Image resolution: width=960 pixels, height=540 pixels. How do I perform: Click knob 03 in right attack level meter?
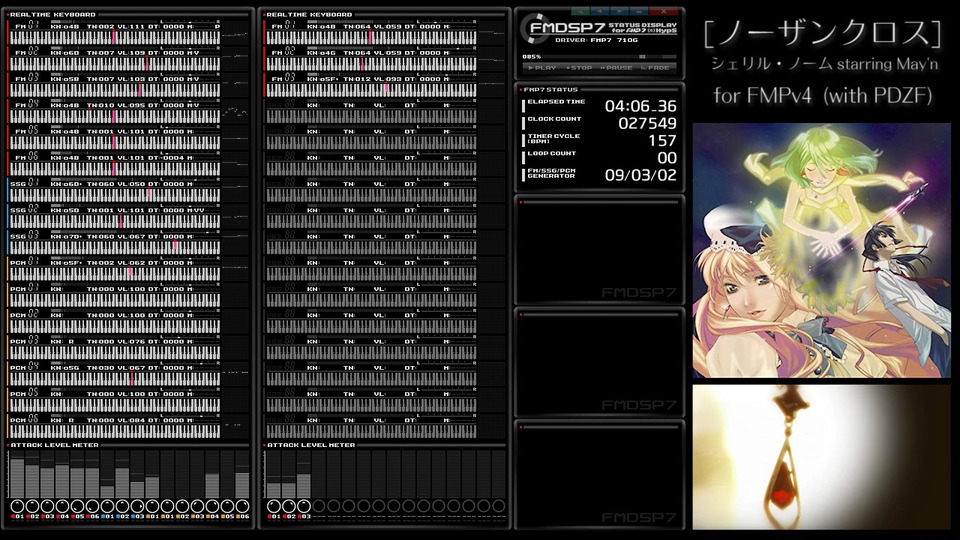point(304,506)
